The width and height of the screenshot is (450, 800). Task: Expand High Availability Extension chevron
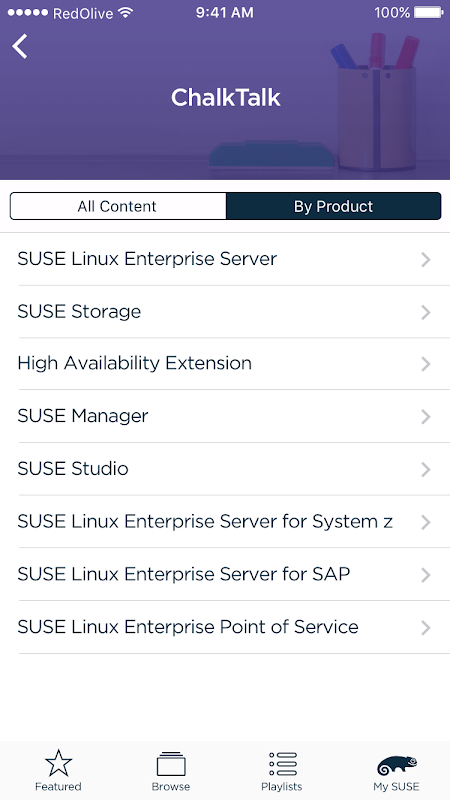pos(426,364)
